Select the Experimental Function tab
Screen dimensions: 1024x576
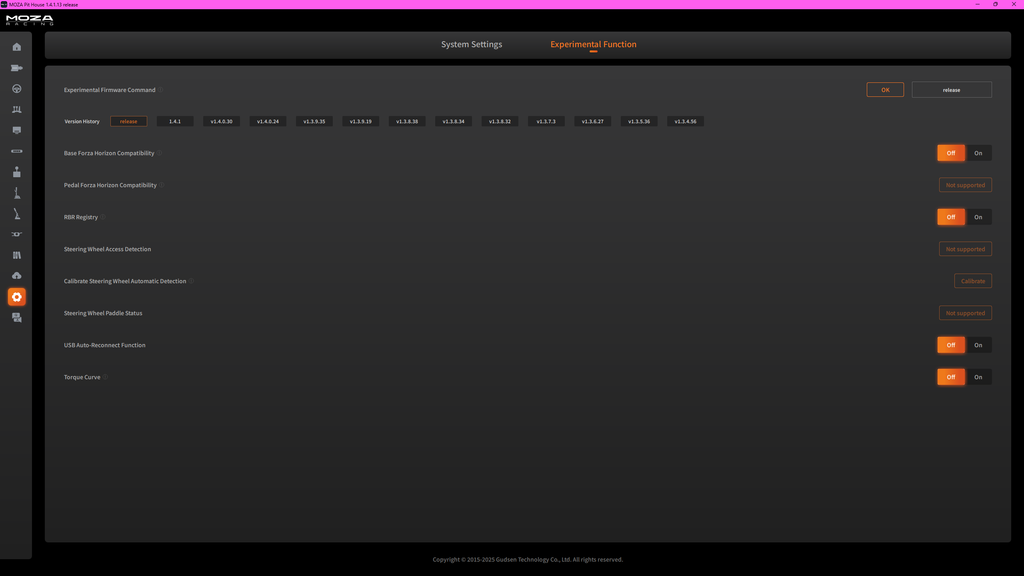coord(593,44)
